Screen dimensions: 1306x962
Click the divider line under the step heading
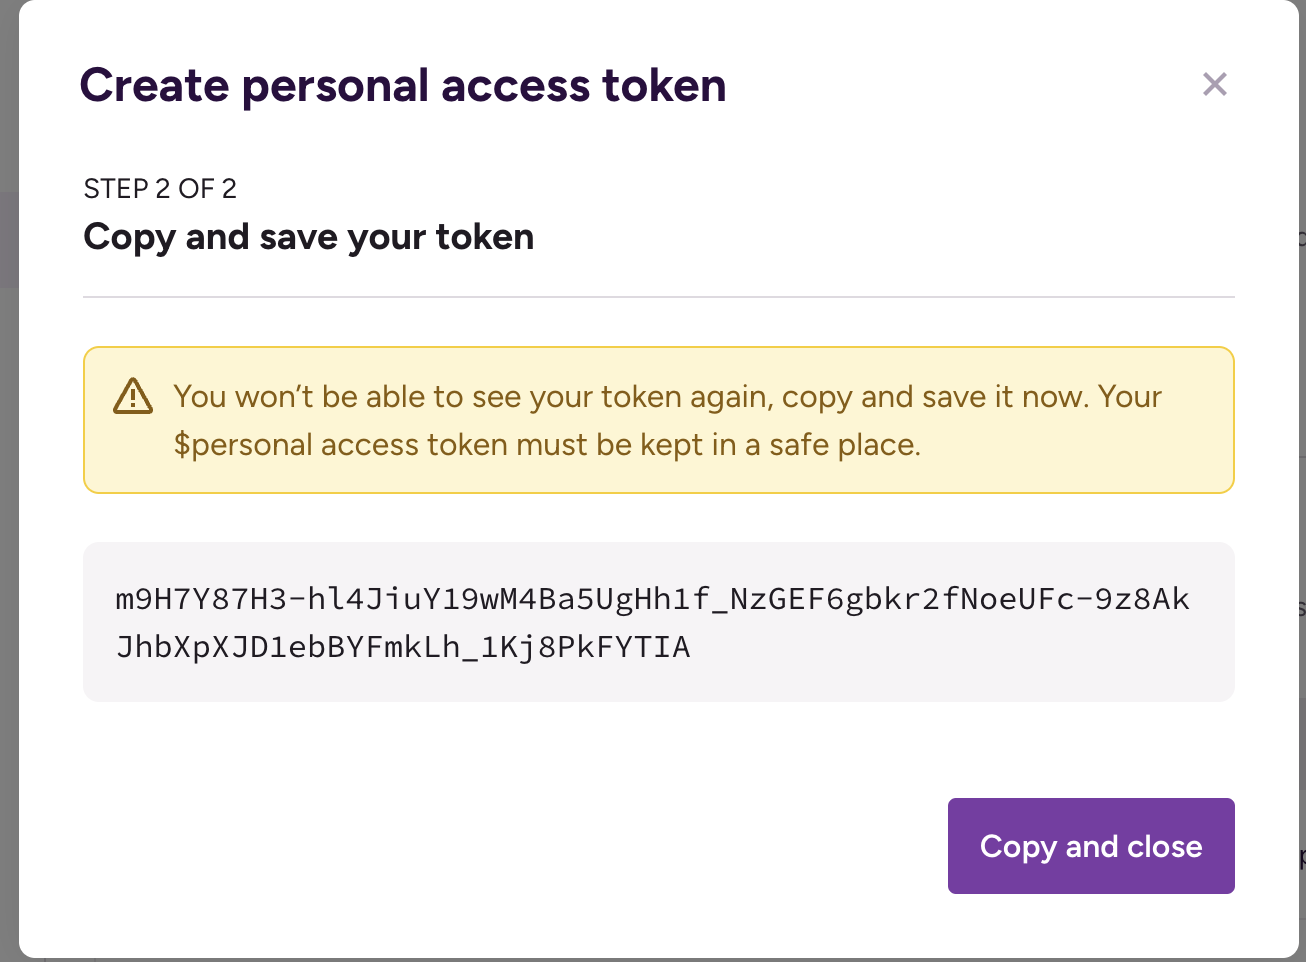click(x=658, y=297)
